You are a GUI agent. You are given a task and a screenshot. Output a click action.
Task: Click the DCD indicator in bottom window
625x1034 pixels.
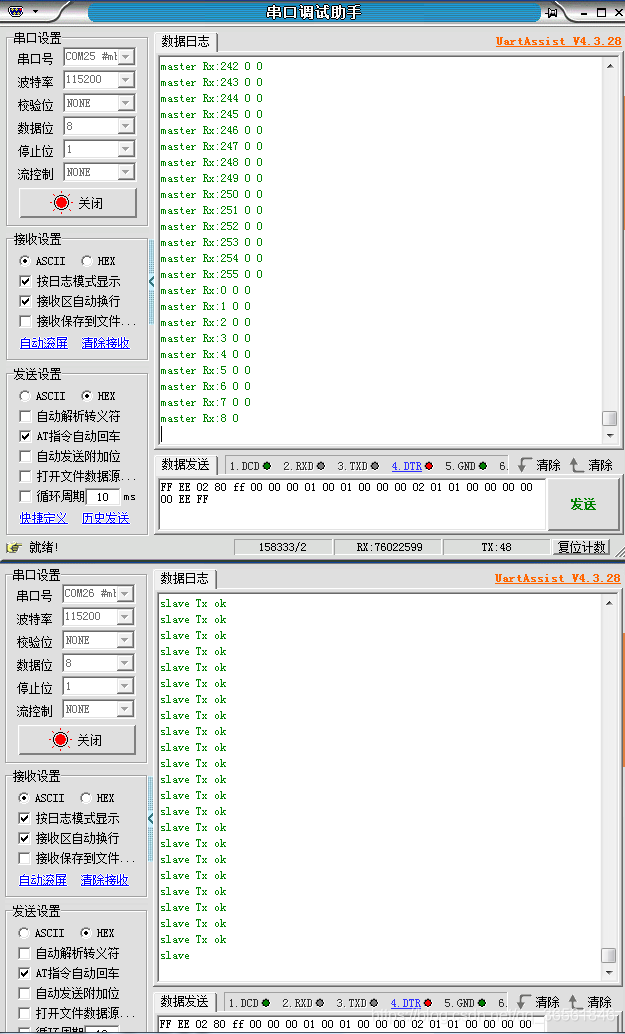tap(266, 1002)
